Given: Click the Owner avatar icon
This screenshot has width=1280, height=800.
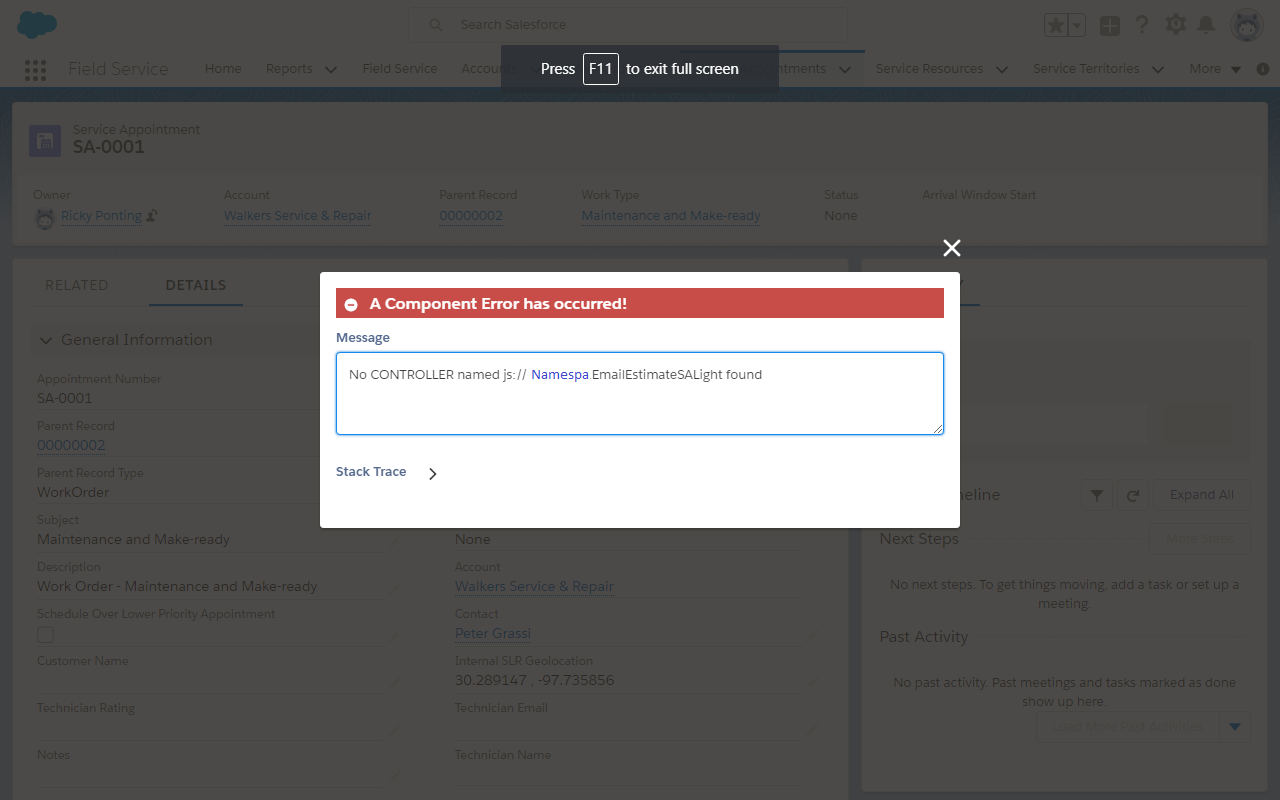Looking at the screenshot, I should pyautogui.click(x=45, y=219).
